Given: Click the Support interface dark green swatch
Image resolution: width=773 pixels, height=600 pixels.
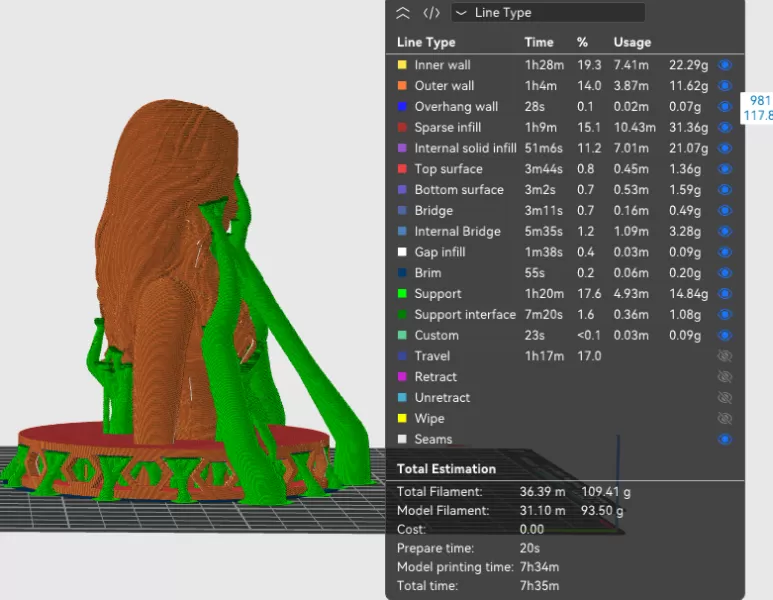Looking at the screenshot, I should (402, 315).
